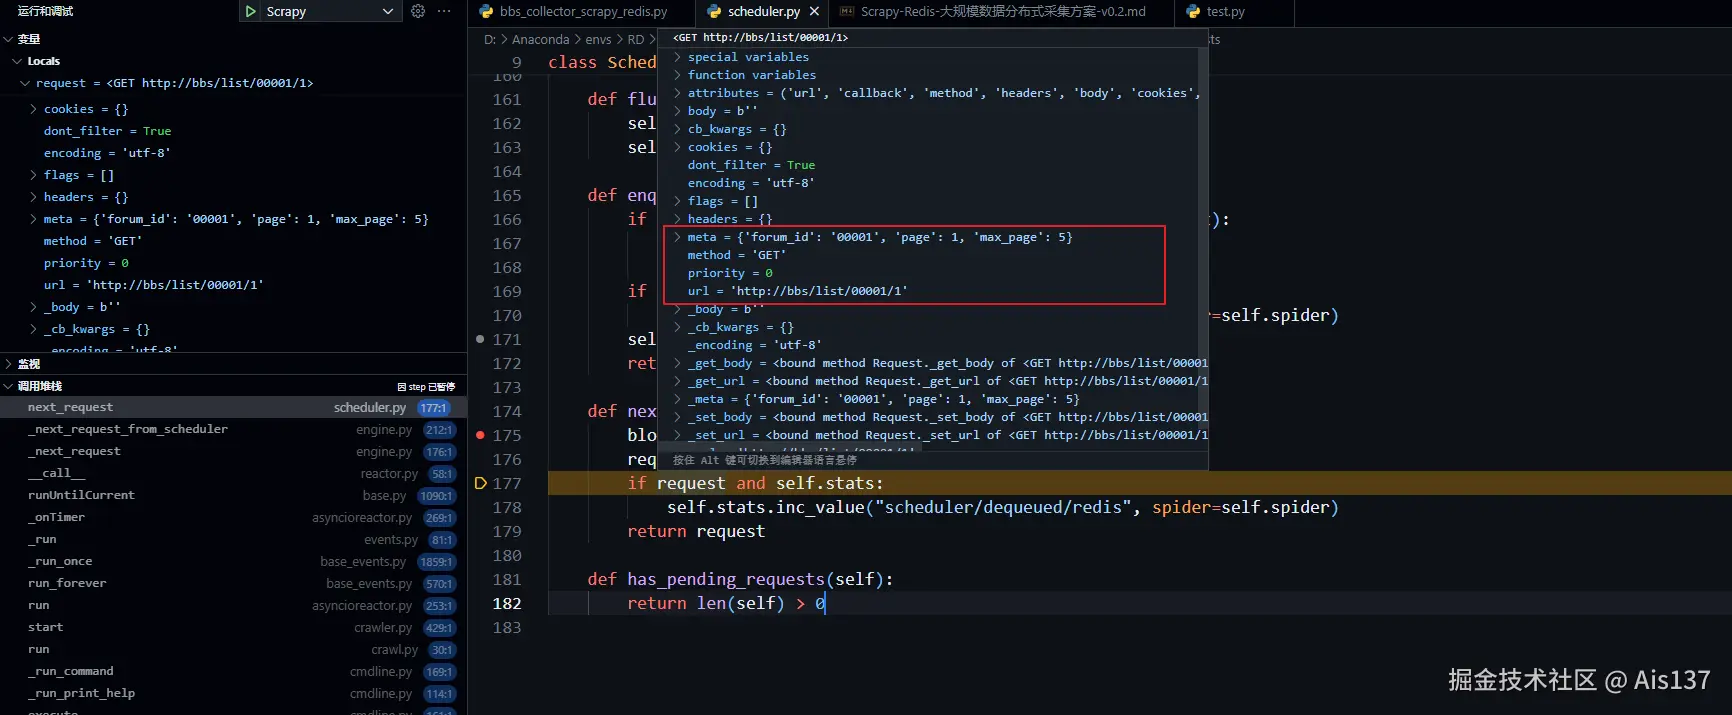Screen dimensions: 1732x715
Task: Expand cookies in the variables panel
Action: (34, 109)
